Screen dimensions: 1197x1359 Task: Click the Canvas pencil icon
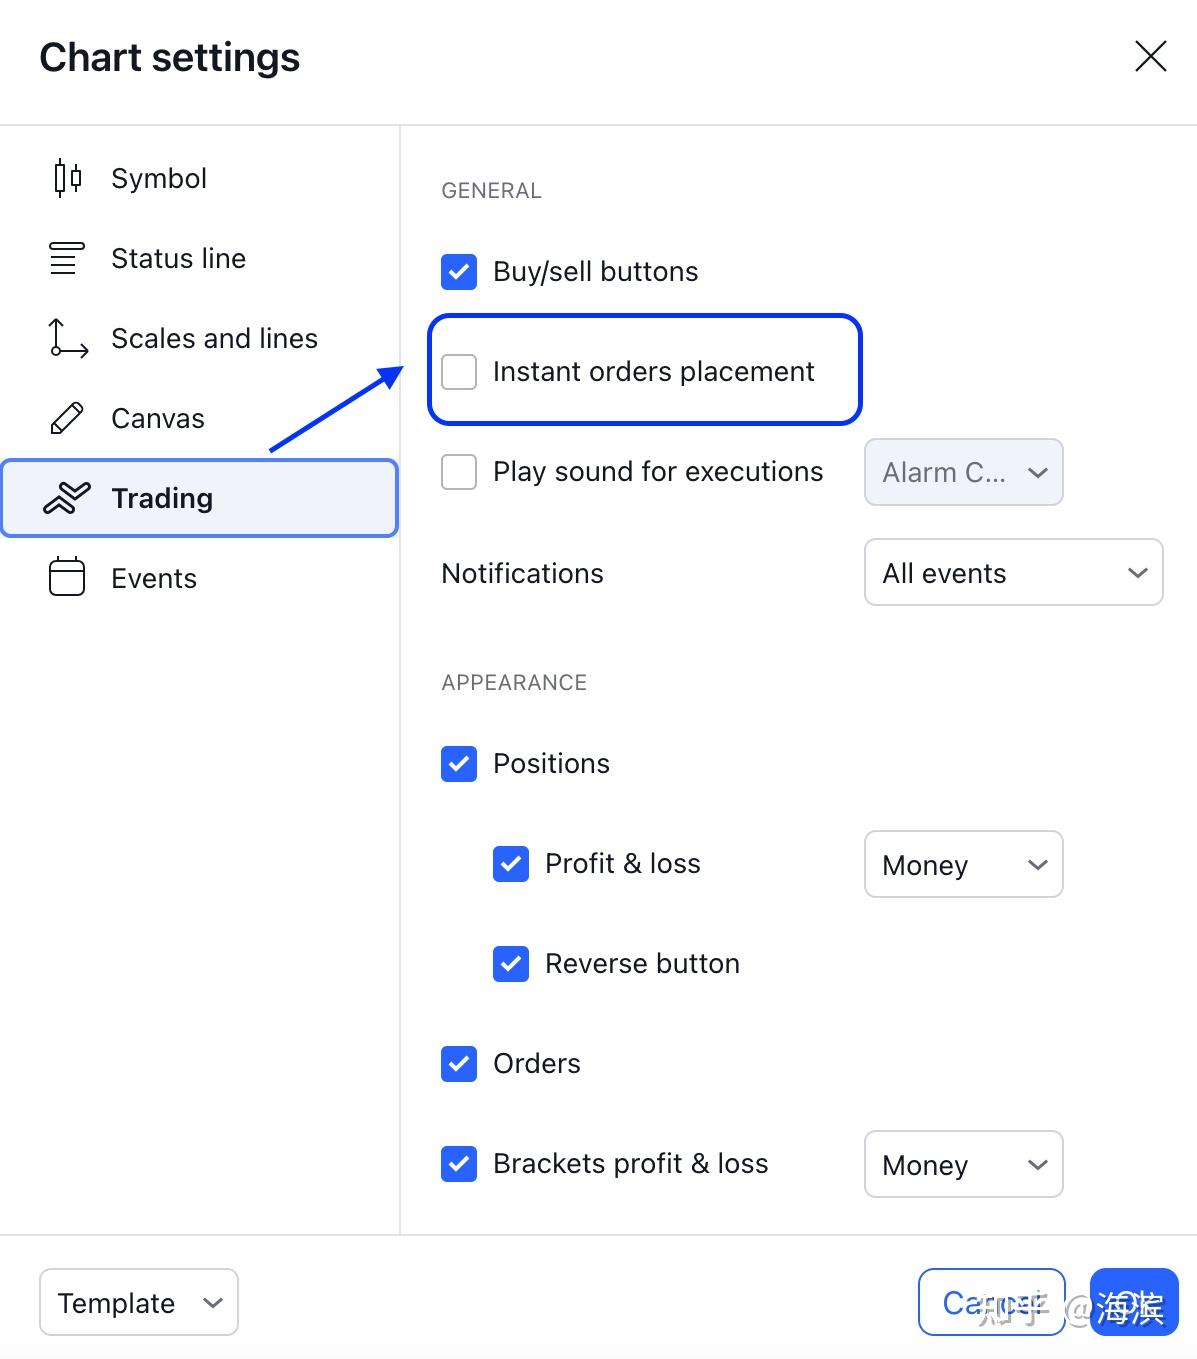point(67,418)
